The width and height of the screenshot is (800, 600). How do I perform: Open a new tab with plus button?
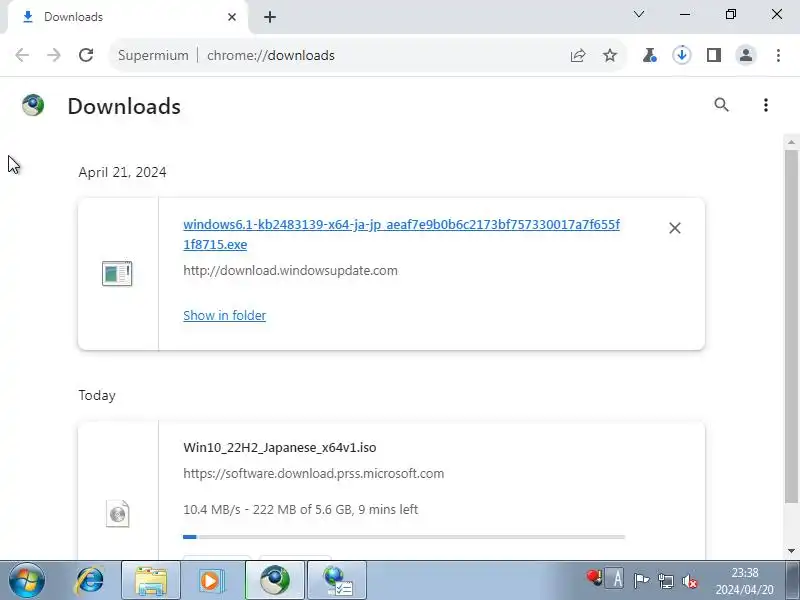coord(270,17)
